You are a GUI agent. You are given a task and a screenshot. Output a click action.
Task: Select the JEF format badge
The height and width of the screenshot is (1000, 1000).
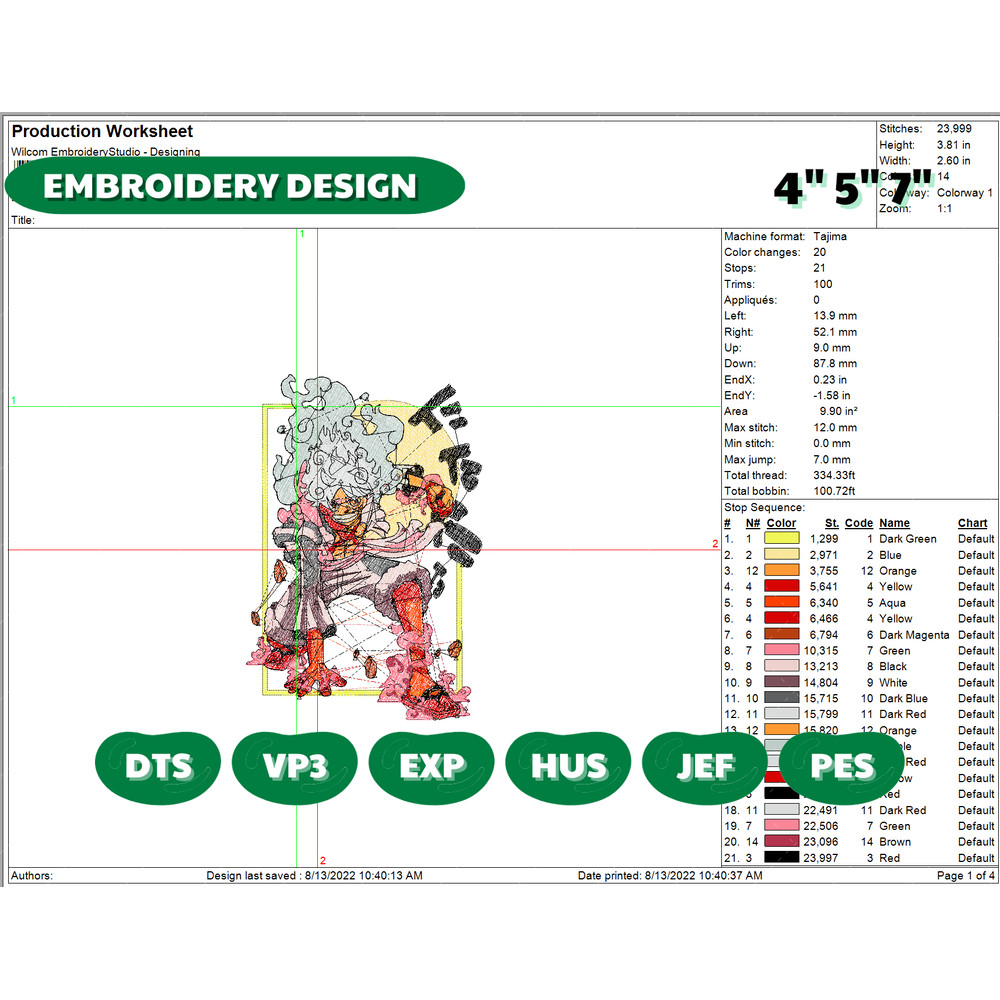pyautogui.click(x=706, y=767)
